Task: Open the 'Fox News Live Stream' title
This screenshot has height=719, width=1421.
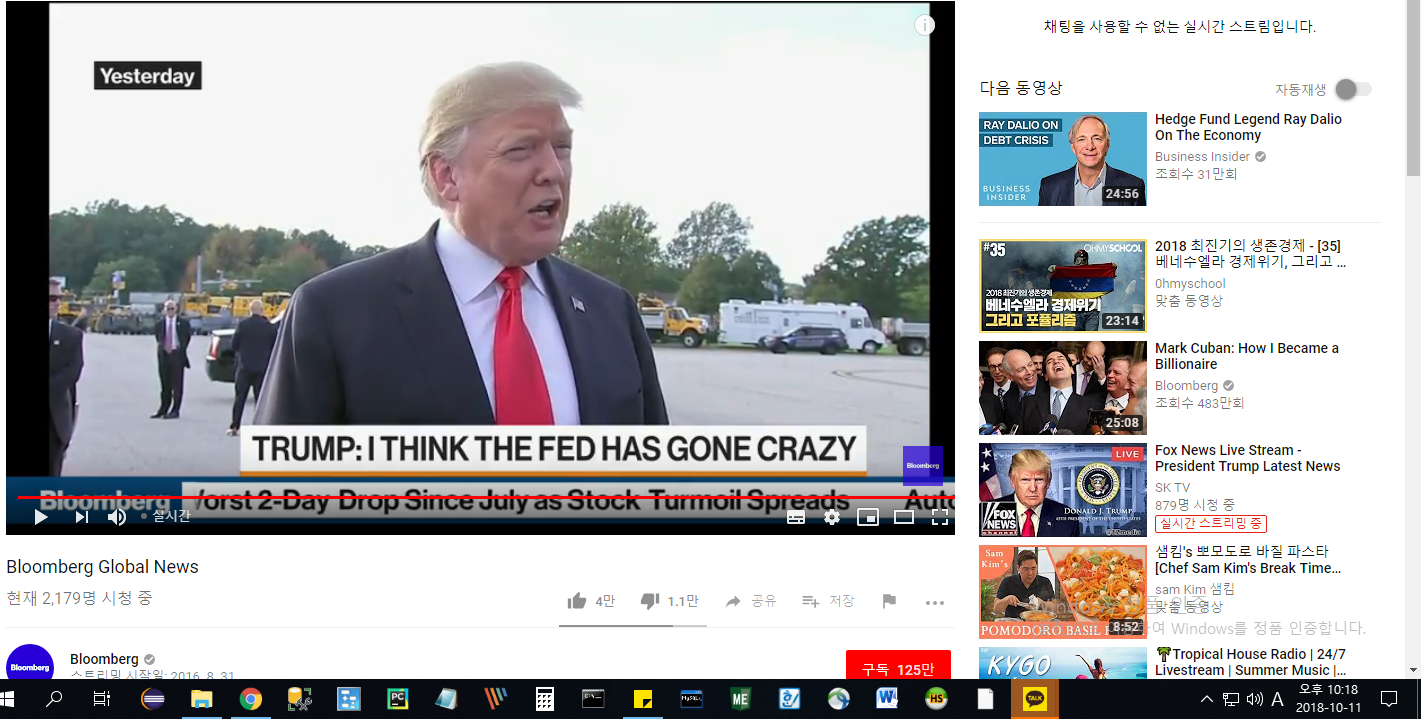Action: (1248, 458)
